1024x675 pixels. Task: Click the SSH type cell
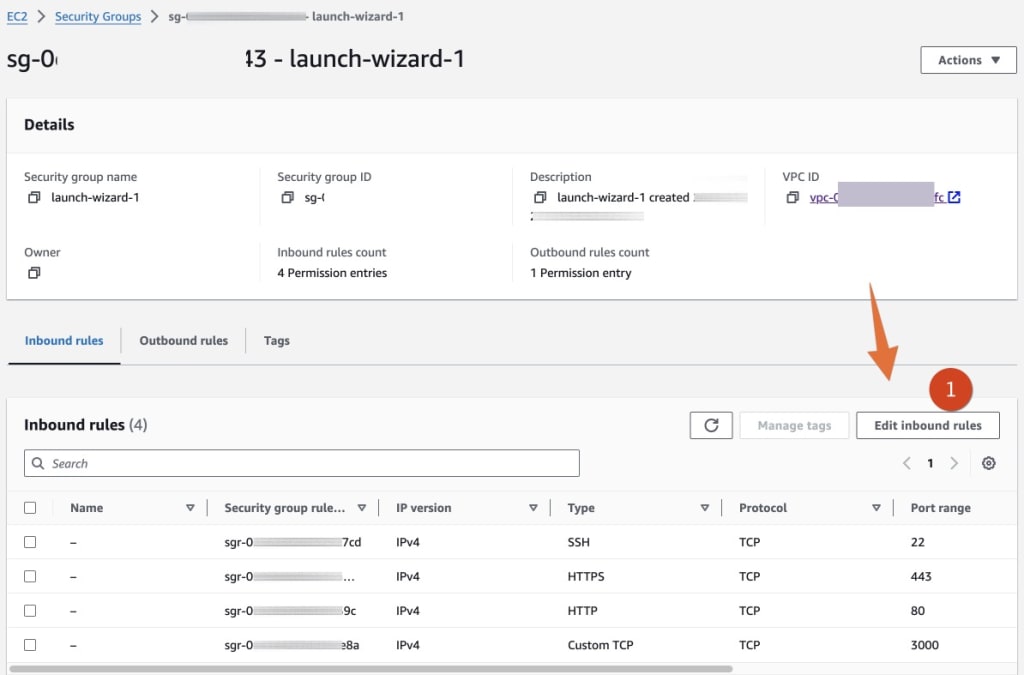[579, 542]
